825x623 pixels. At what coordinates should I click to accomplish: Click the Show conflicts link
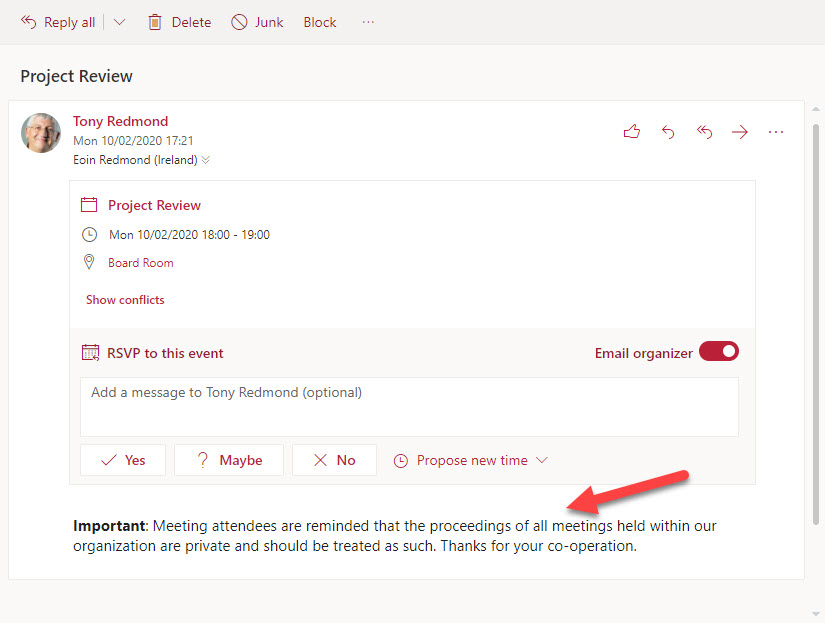click(x=125, y=300)
